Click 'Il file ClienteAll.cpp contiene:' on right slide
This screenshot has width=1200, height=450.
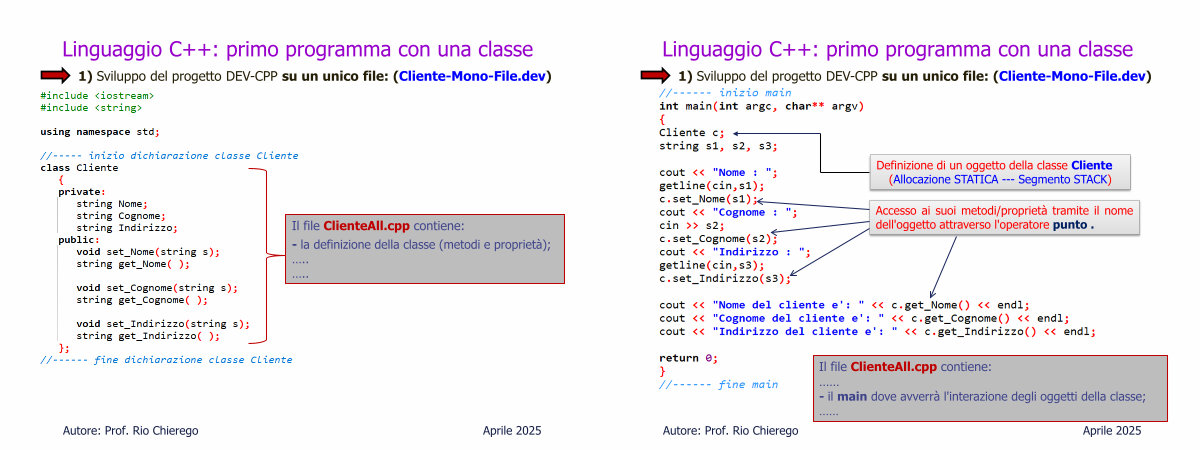(x=906, y=367)
